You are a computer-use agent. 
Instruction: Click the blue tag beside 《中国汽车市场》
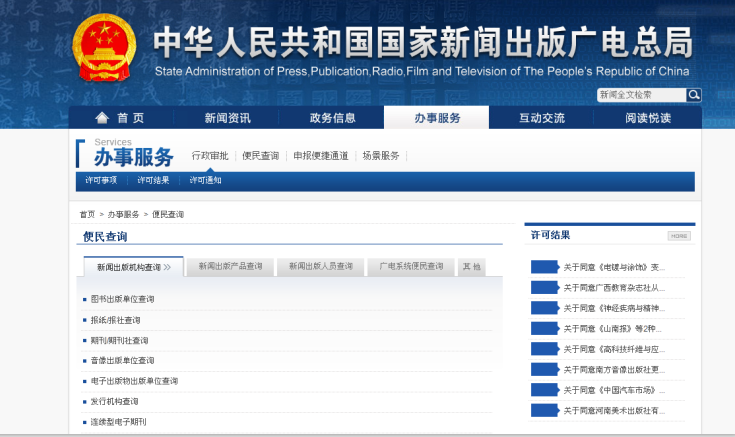coord(545,390)
